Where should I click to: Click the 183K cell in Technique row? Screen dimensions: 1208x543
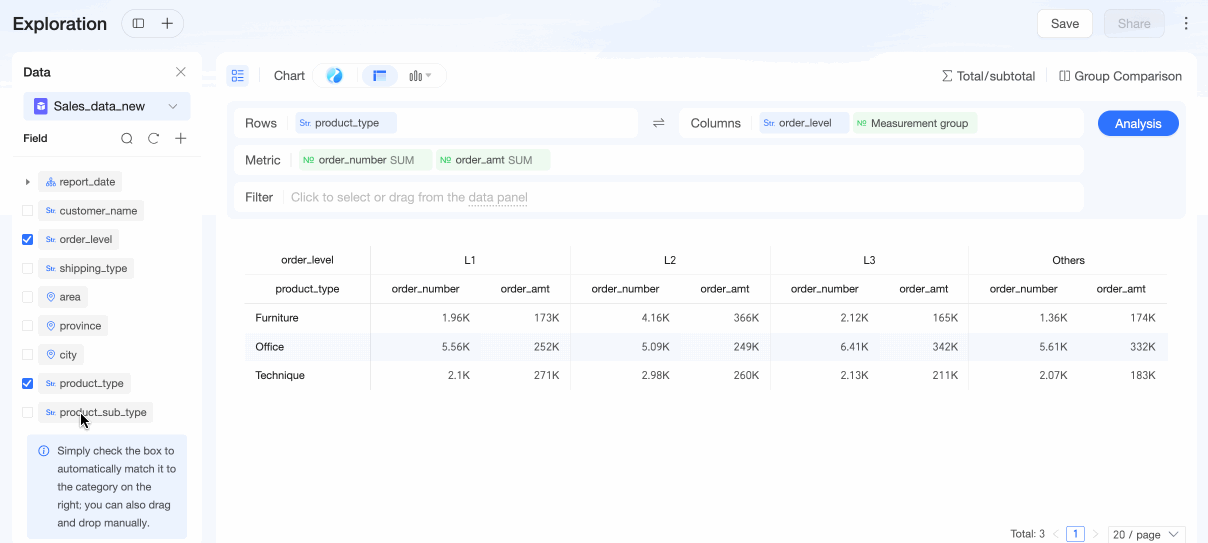click(1143, 376)
